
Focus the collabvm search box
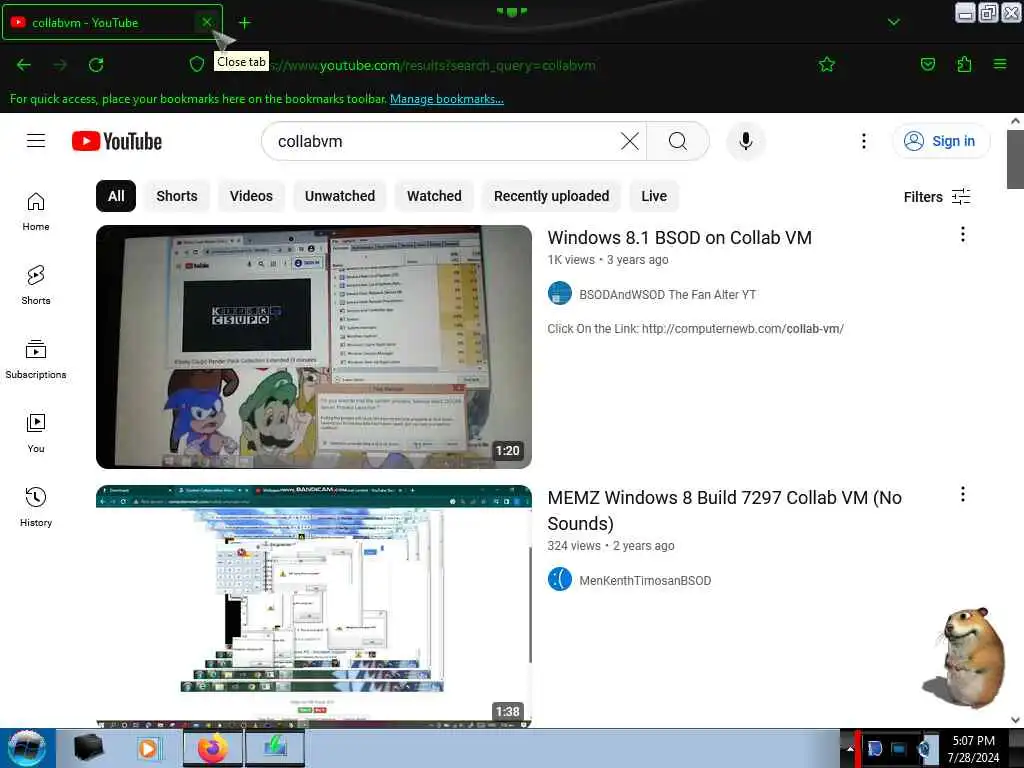[x=444, y=141]
